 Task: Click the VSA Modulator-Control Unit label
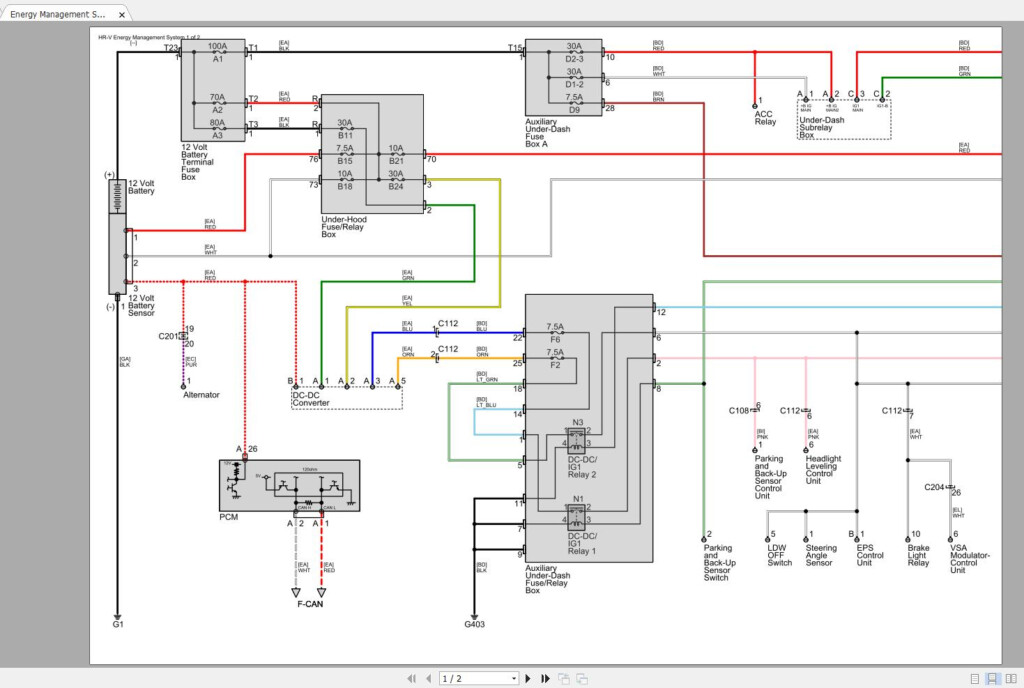click(x=970, y=559)
